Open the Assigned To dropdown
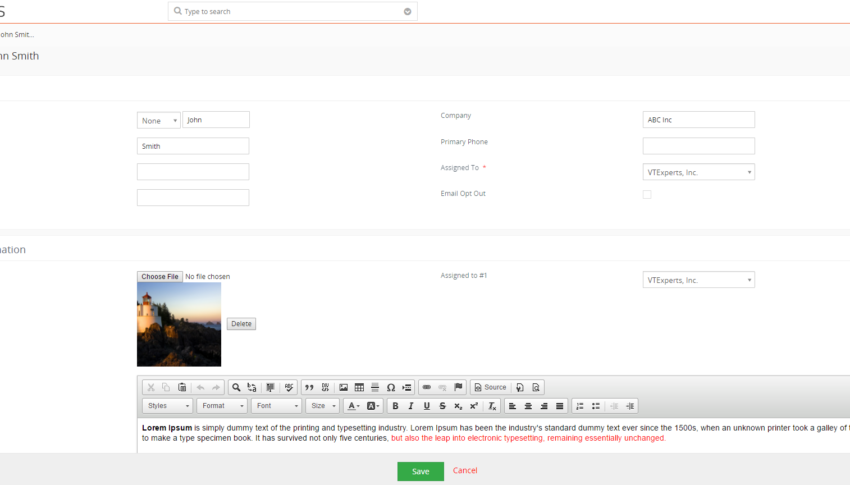This screenshot has width=850, height=485. tap(699, 172)
